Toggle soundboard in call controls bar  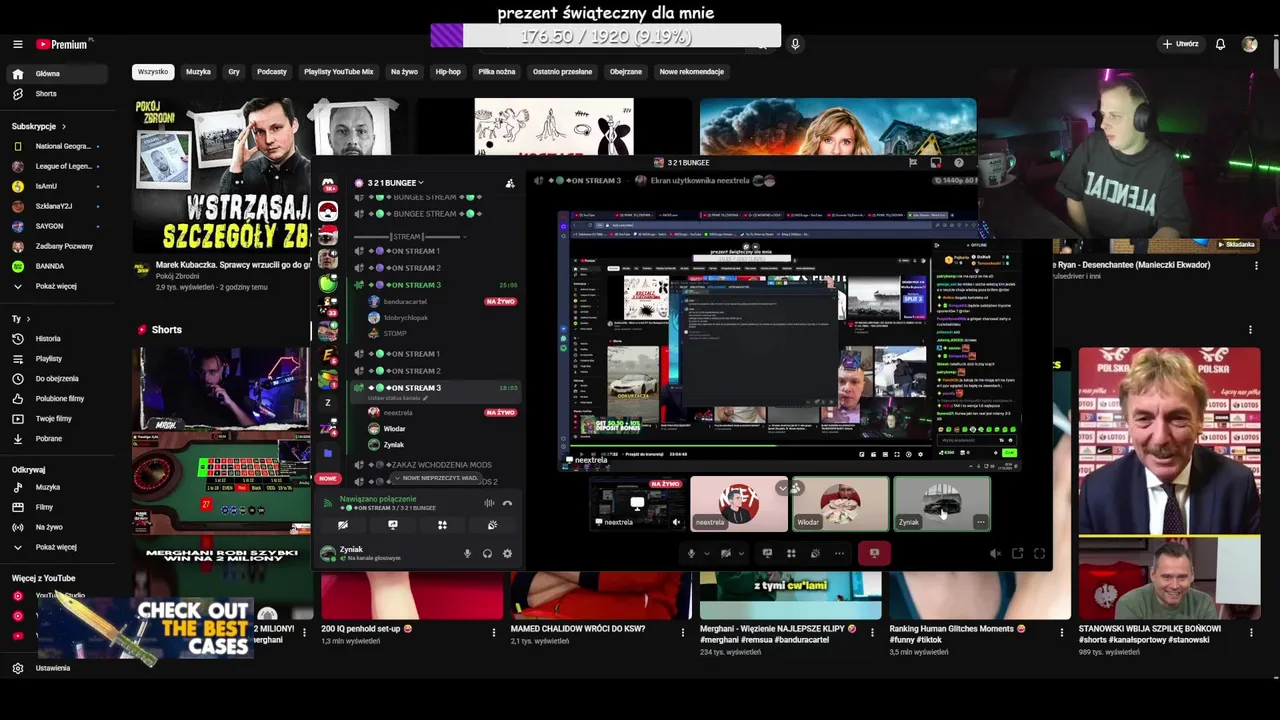(815, 553)
